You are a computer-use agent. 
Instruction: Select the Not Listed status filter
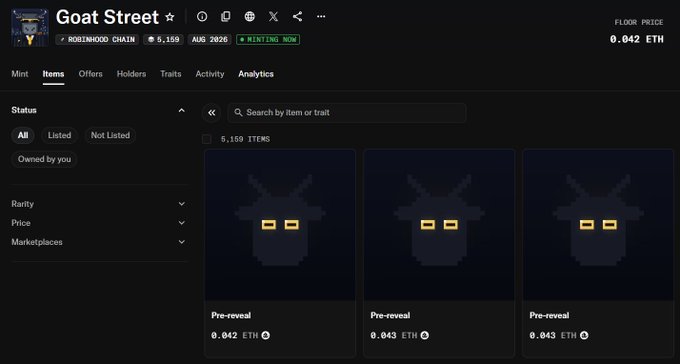coord(110,135)
